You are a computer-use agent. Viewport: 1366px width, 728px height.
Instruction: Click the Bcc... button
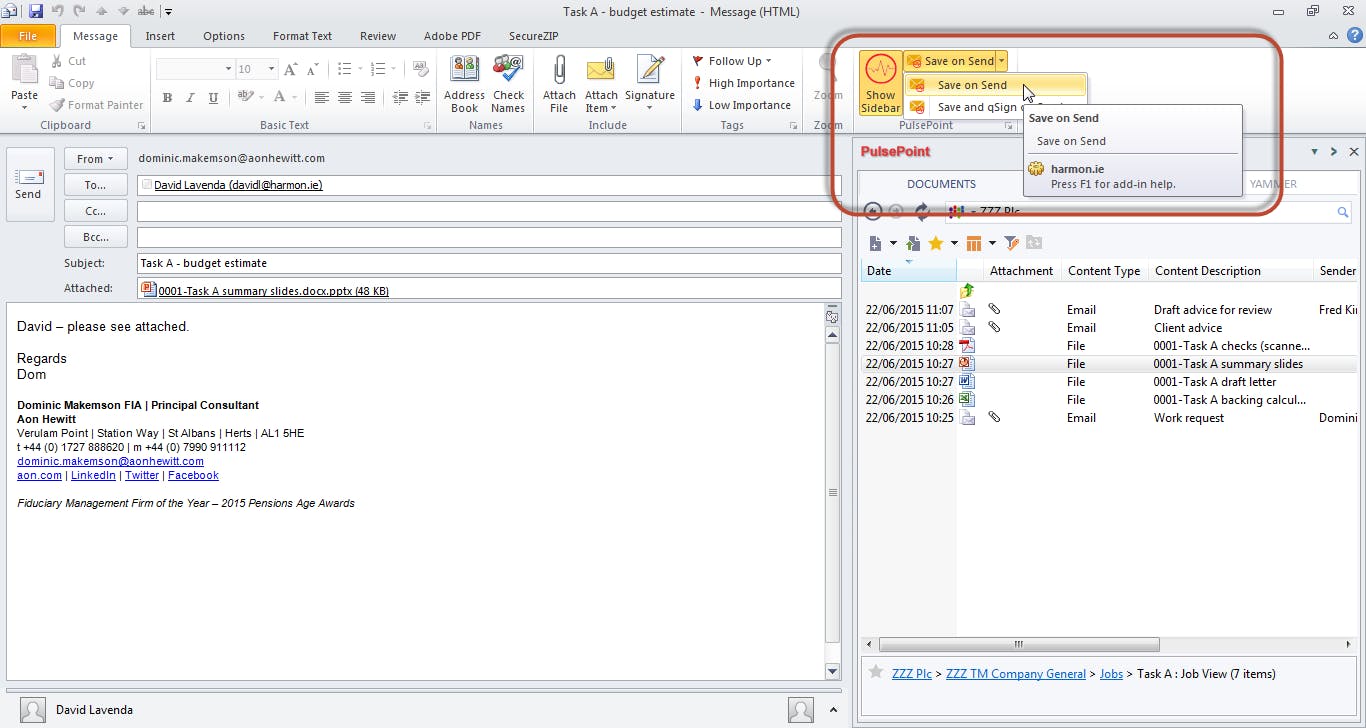tap(96, 237)
